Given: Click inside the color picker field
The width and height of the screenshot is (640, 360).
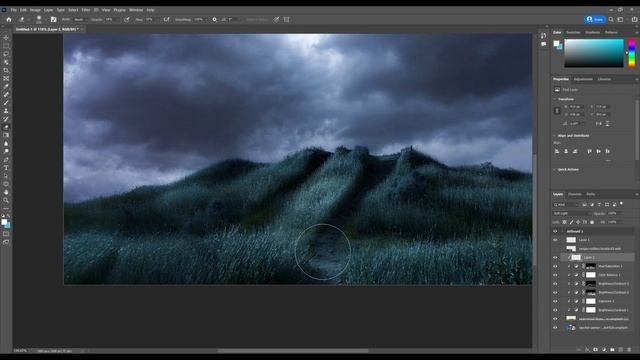Looking at the screenshot, I should click(x=594, y=53).
